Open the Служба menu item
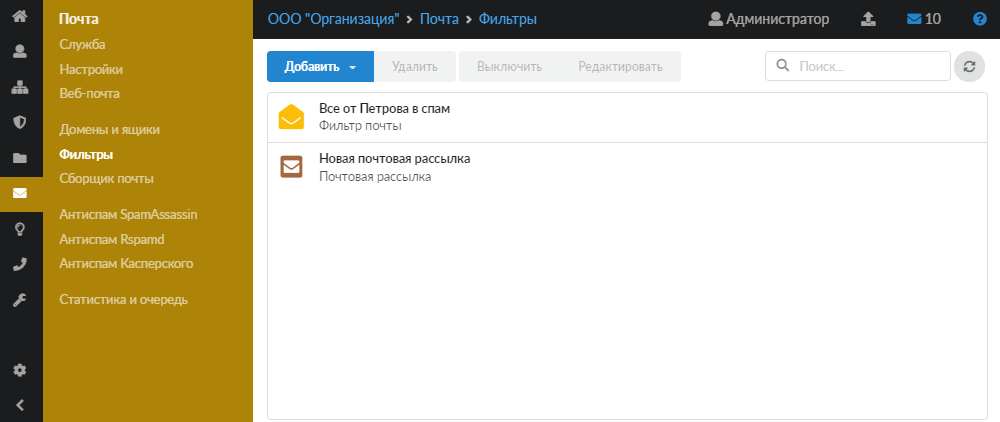 [82, 45]
